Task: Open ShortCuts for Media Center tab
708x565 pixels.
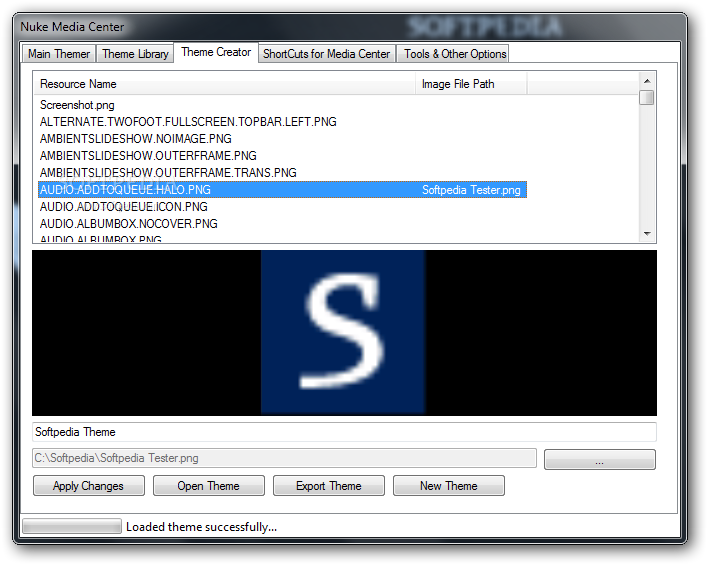Action: pos(326,54)
